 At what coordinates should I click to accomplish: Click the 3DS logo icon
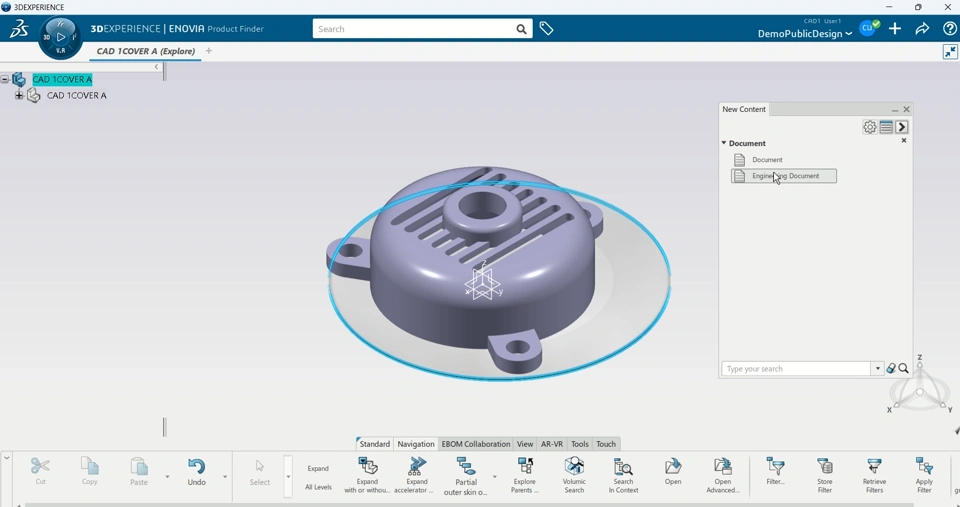pyautogui.click(x=18, y=29)
